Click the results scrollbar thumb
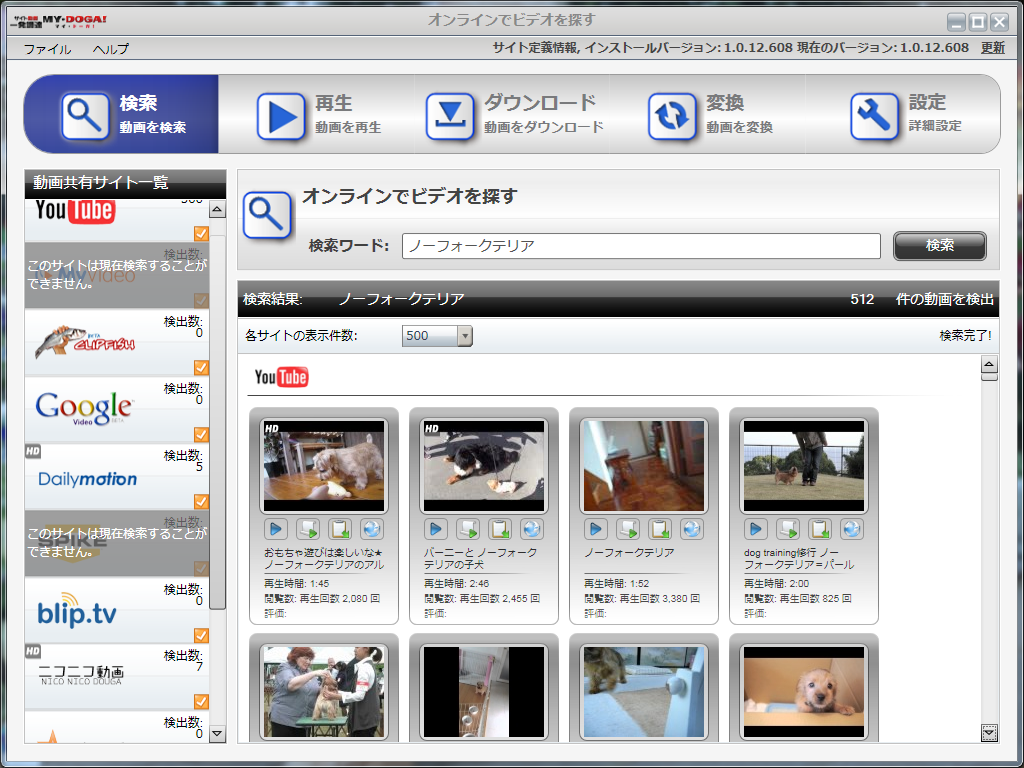The width and height of the screenshot is (1024, 768). 989,377
